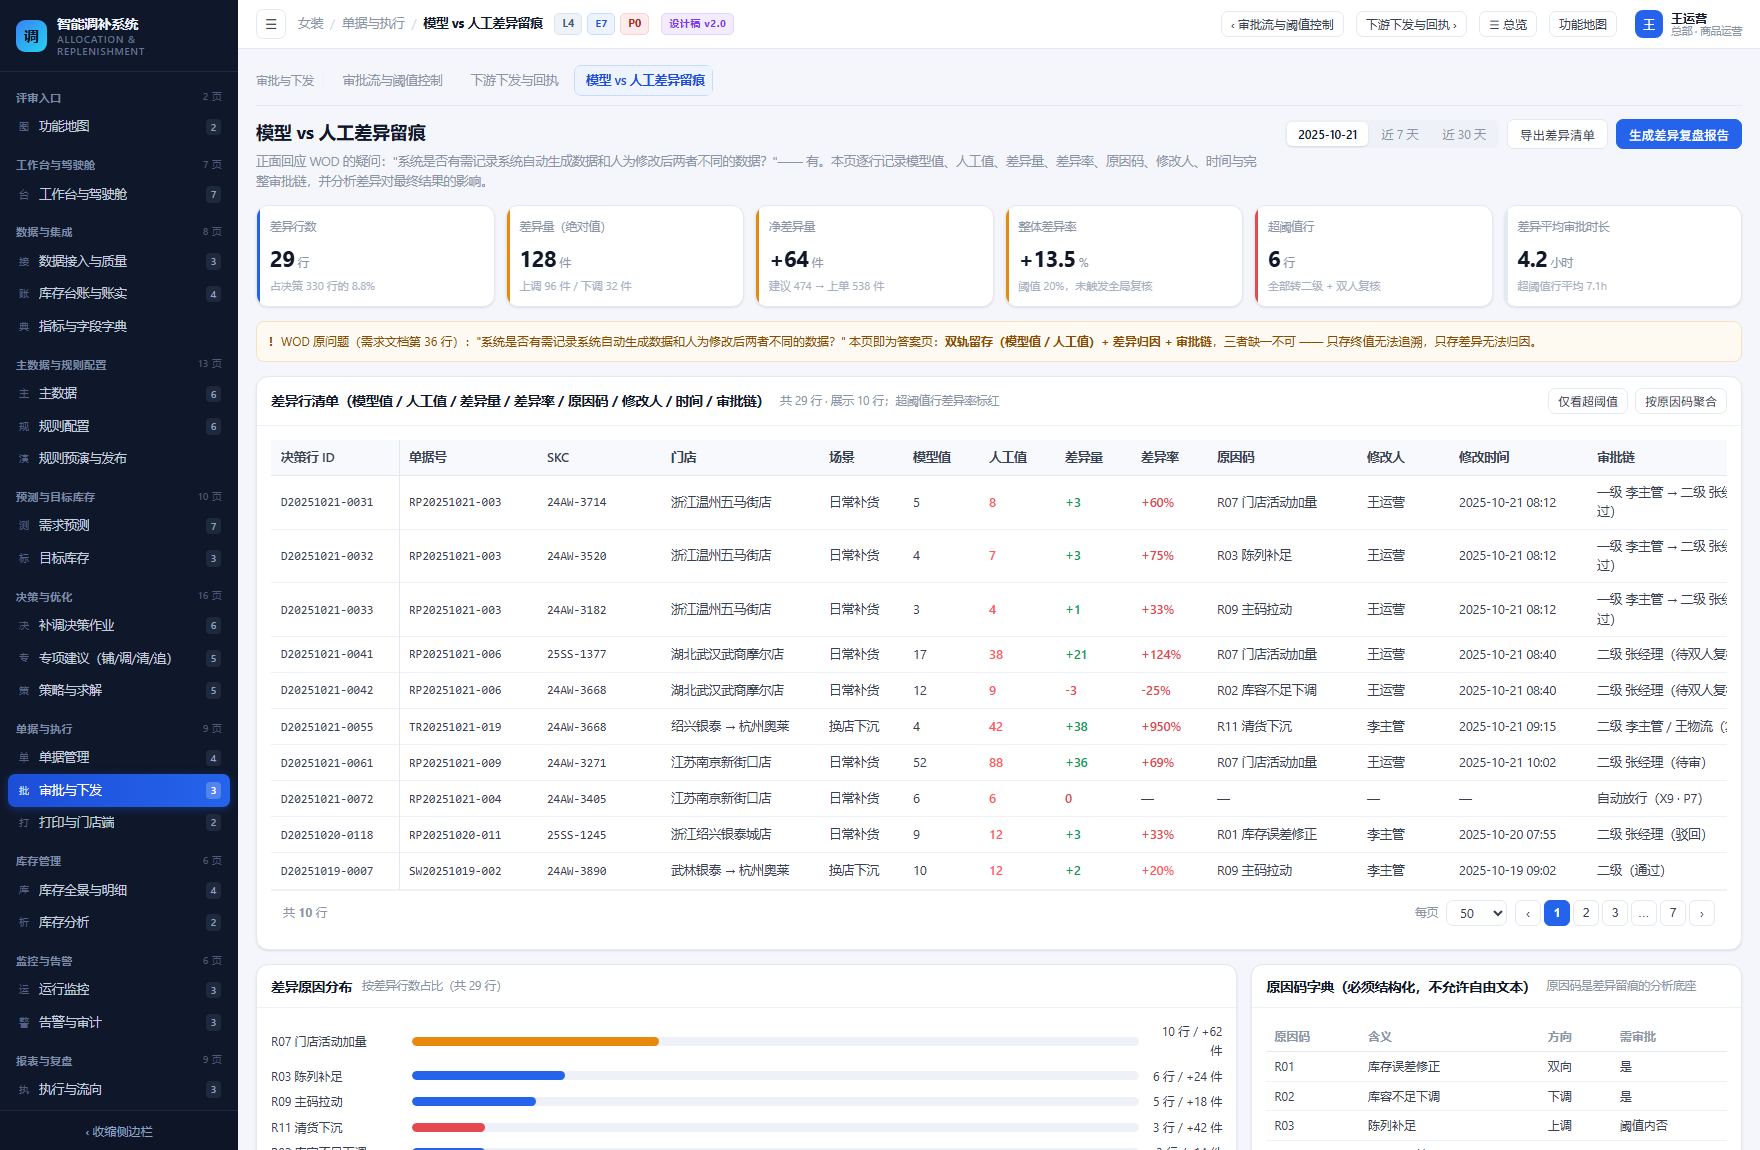Click the 王 user avatar icon
Viewport: 1760px width, 1150px height.
click(x=1648, y=24)
